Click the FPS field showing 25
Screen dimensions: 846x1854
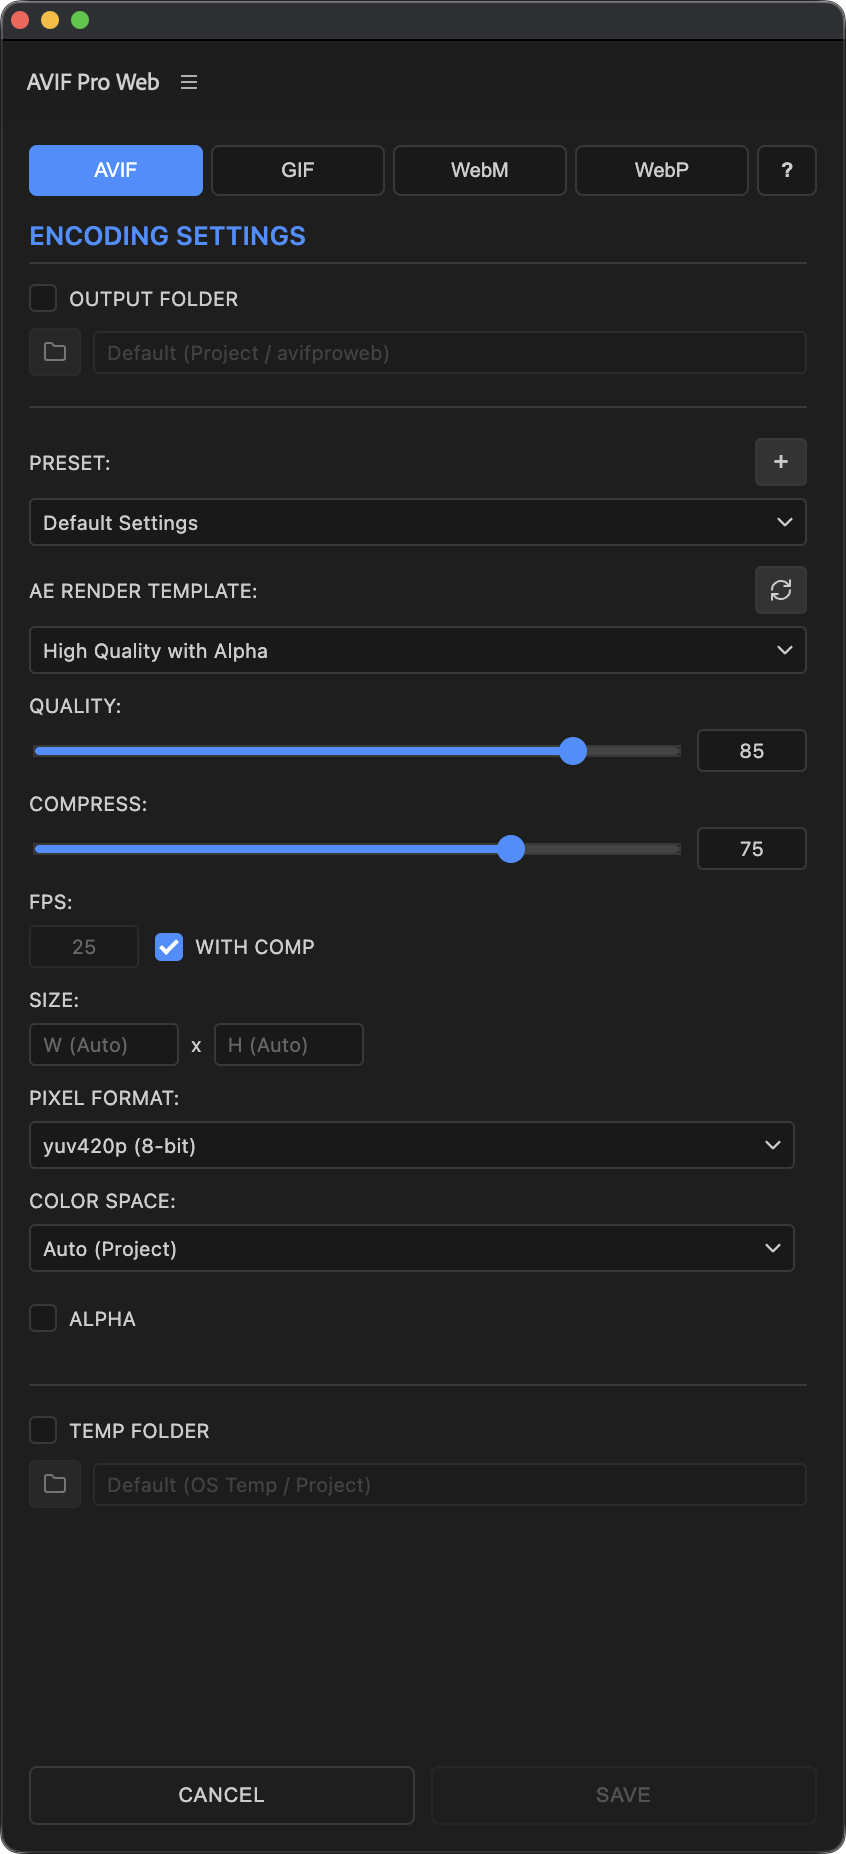coord(84,946)
